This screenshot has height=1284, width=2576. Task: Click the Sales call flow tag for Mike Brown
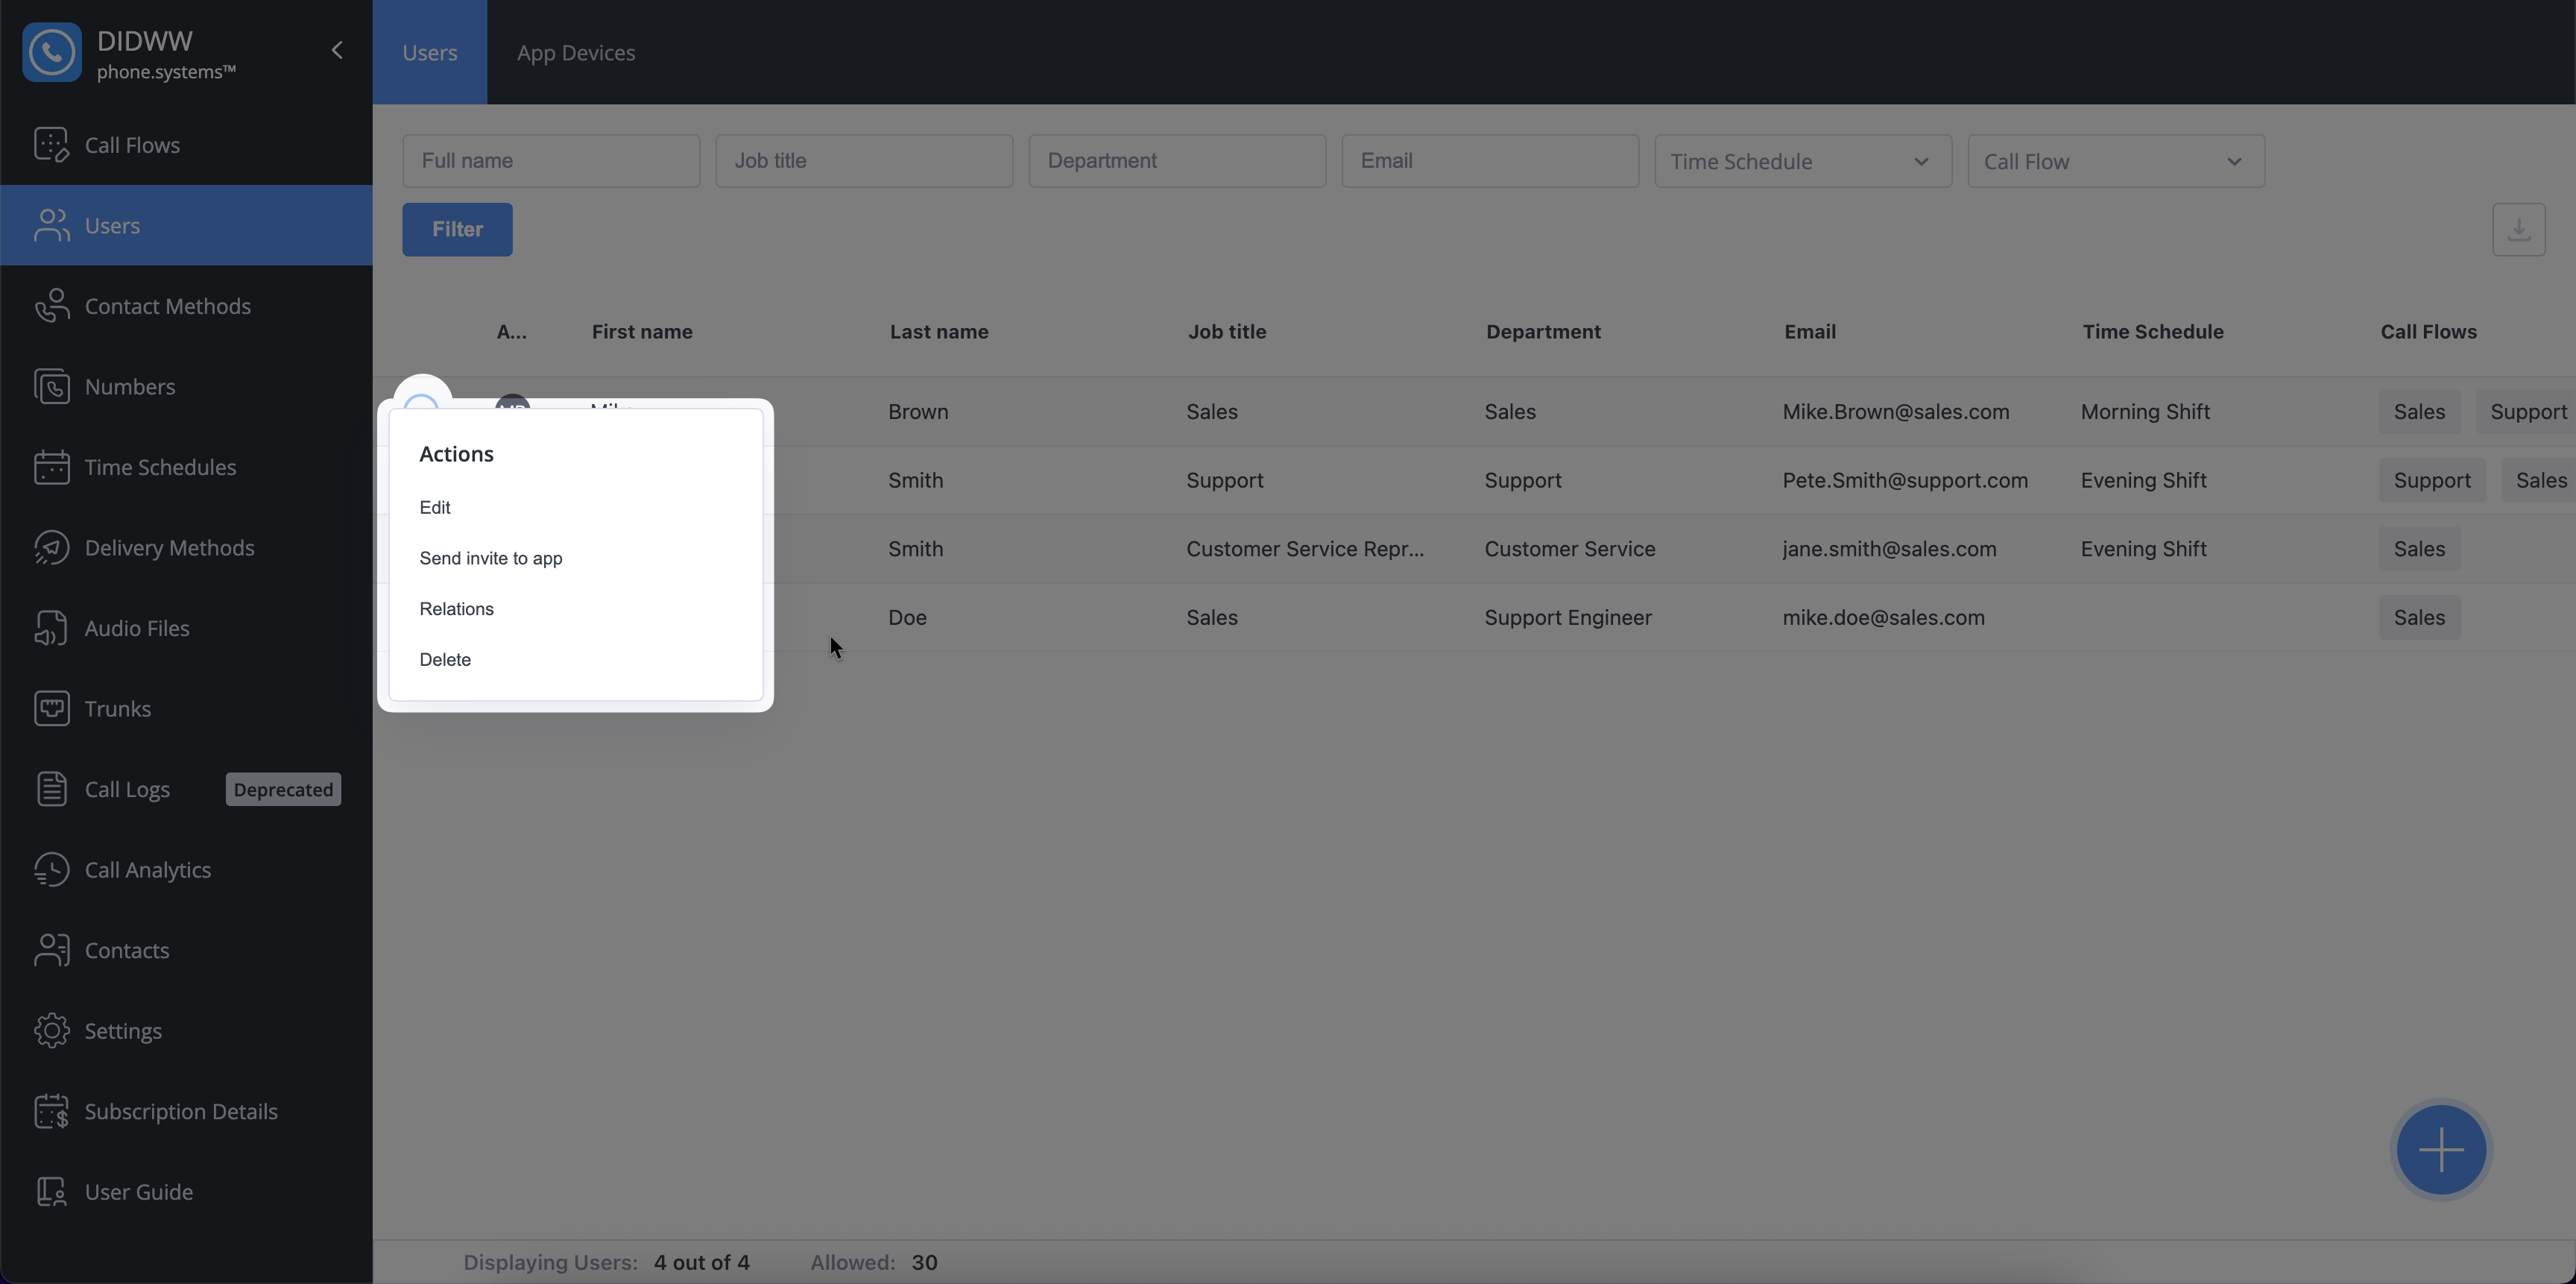[x=2419, y=412]
